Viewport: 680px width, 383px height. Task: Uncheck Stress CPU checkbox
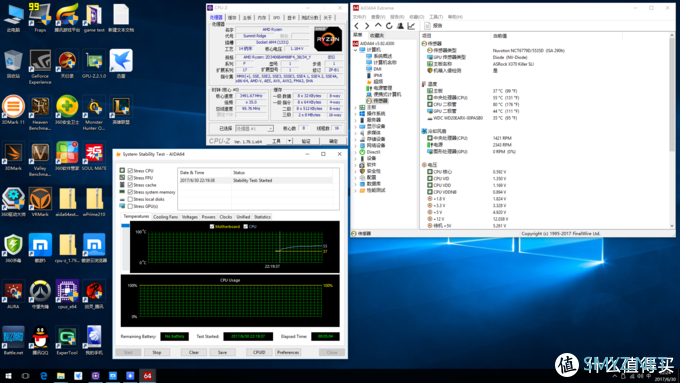(130, 171)
